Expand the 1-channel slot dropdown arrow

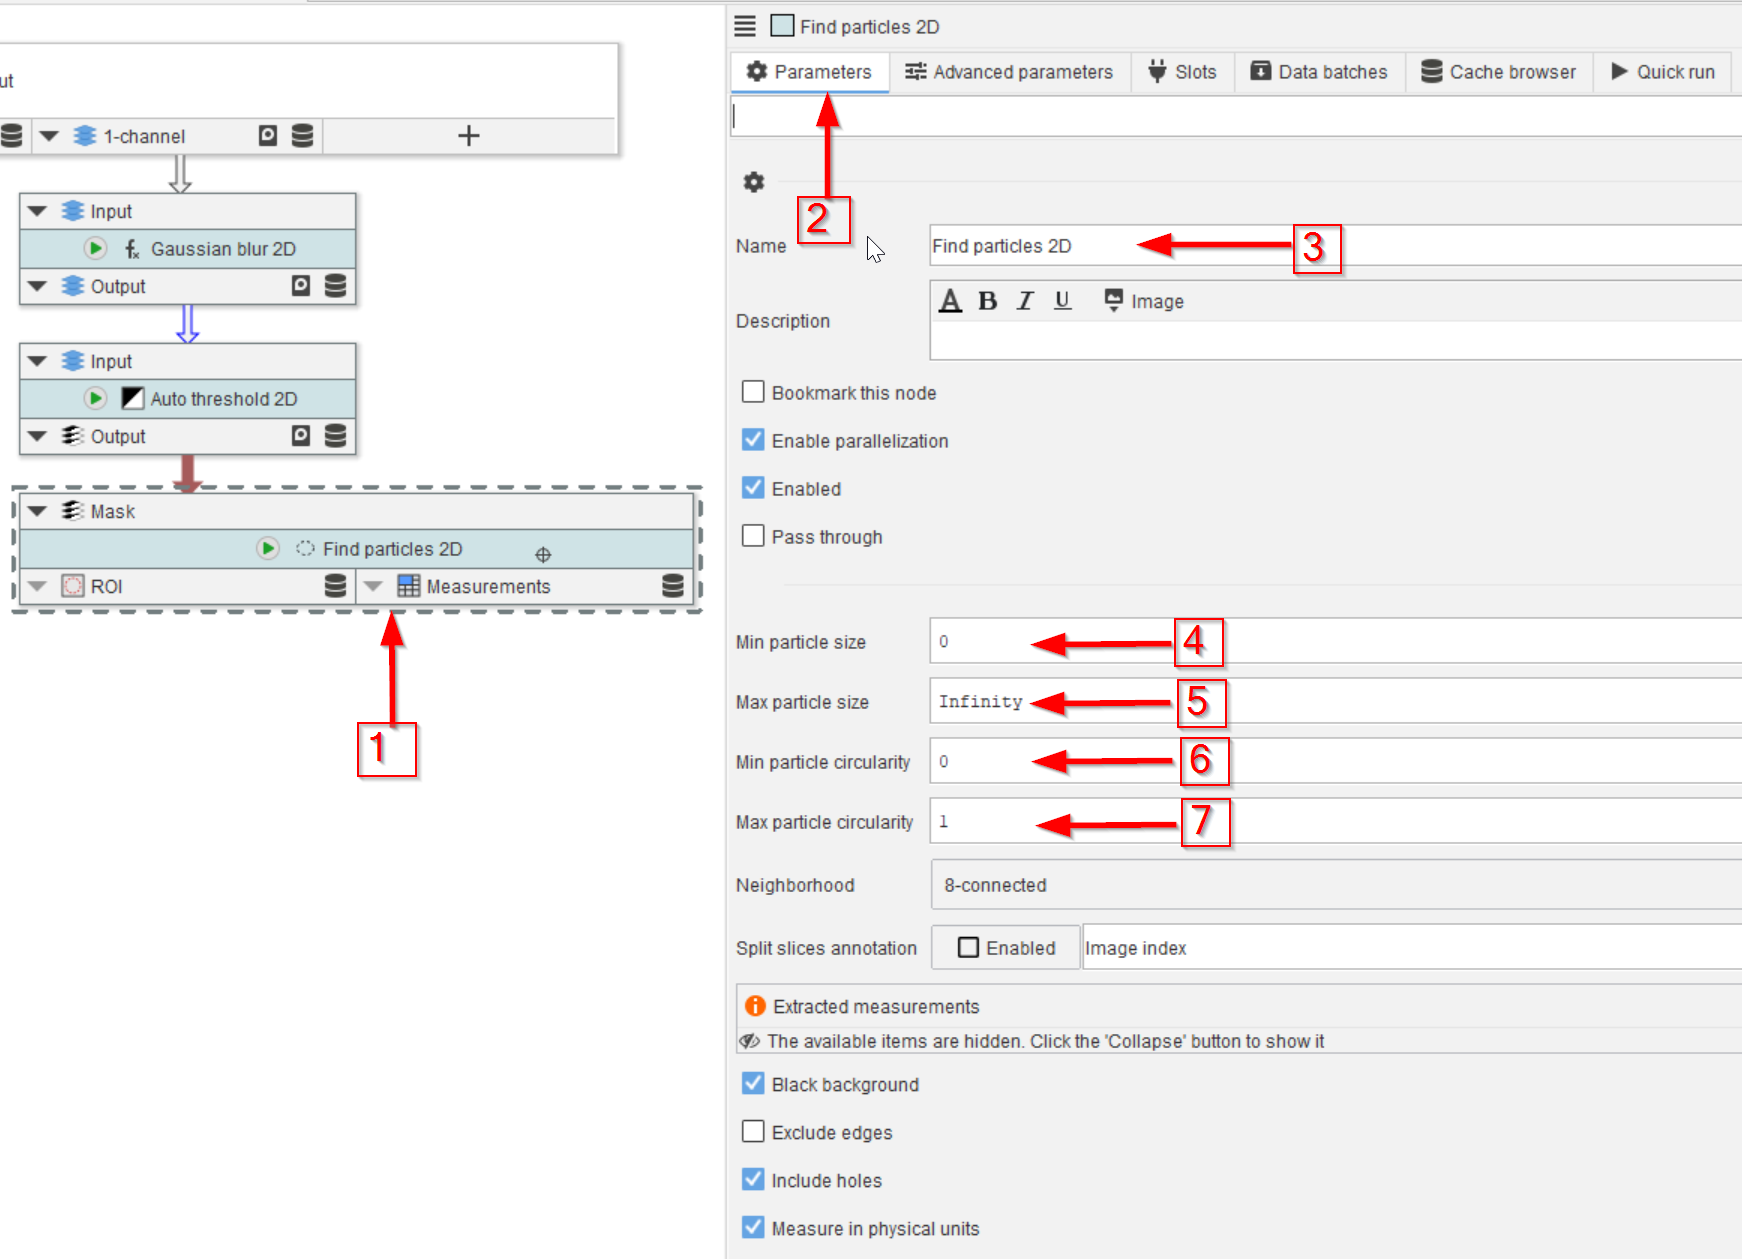tap(49, 136)
